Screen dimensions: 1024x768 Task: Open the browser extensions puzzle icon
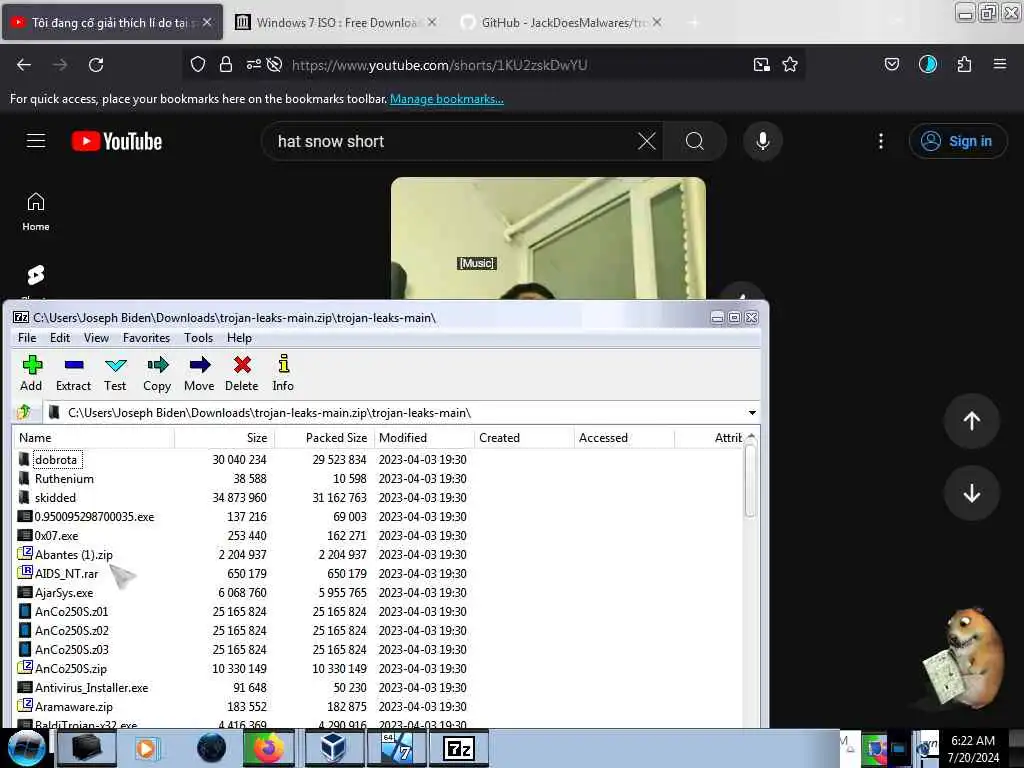click(x=964, y=65)
